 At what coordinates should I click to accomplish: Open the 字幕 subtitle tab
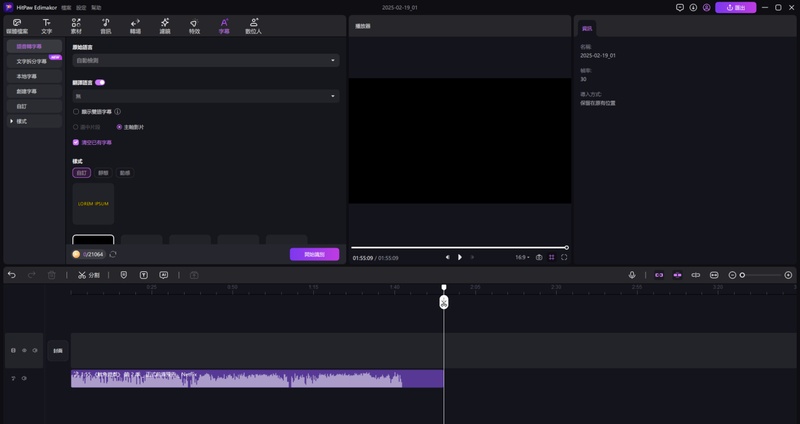pos(224,25)
